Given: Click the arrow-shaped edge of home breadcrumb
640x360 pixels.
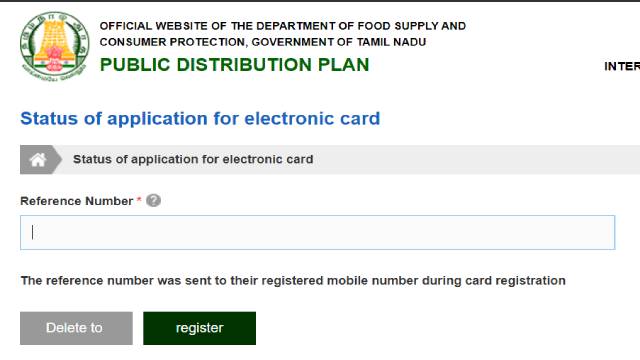Looking at the screenshot, I should pyautogui.click(x=57, y=160).
